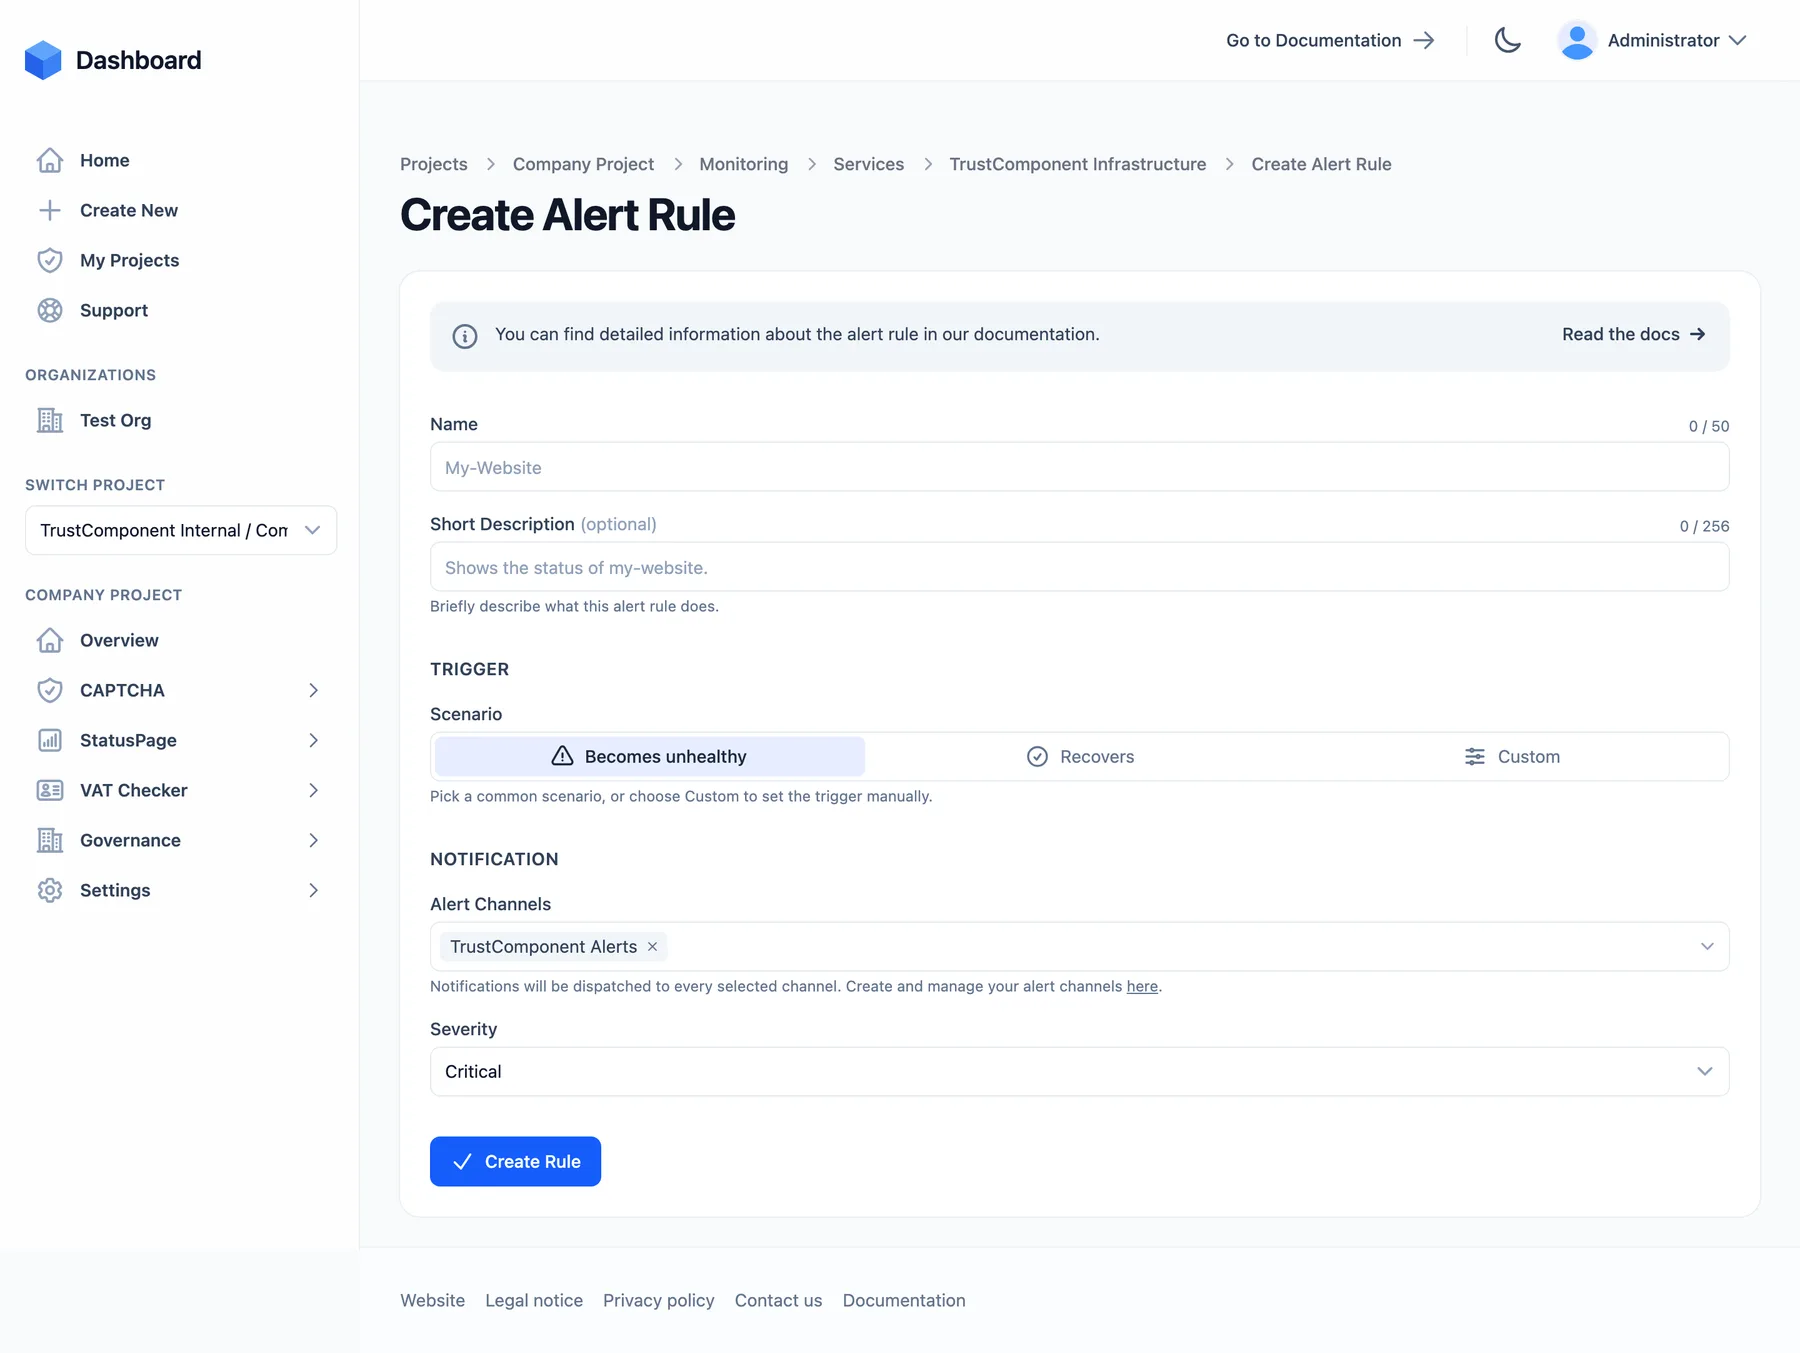Screen dimensions: 1800x1353
Task: Click the Settings gear icon
Action: point(50,890)
